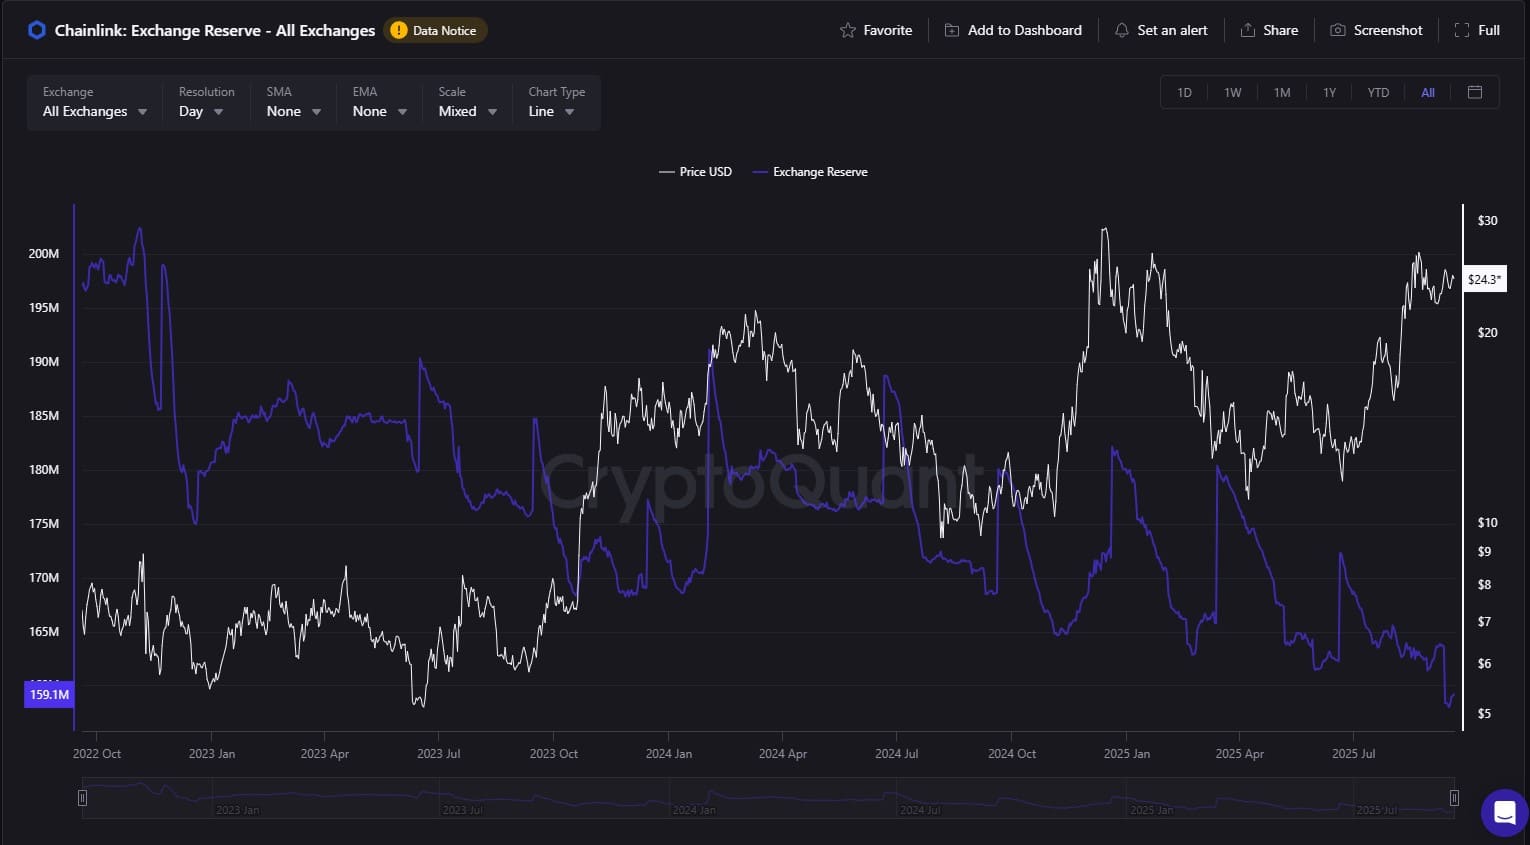Select the 1Y time range
1530x845 pixels.
pos(1330,92)
